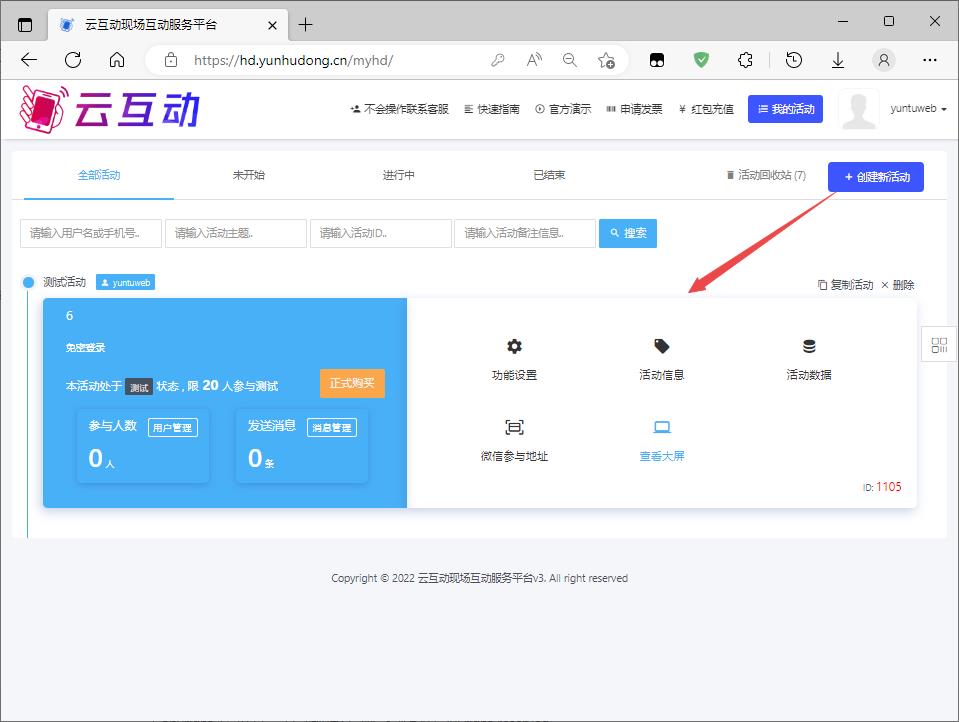Open the browser settings and more menu
Image resolution: width=959 pixels, height=722 pixels.
930,60
